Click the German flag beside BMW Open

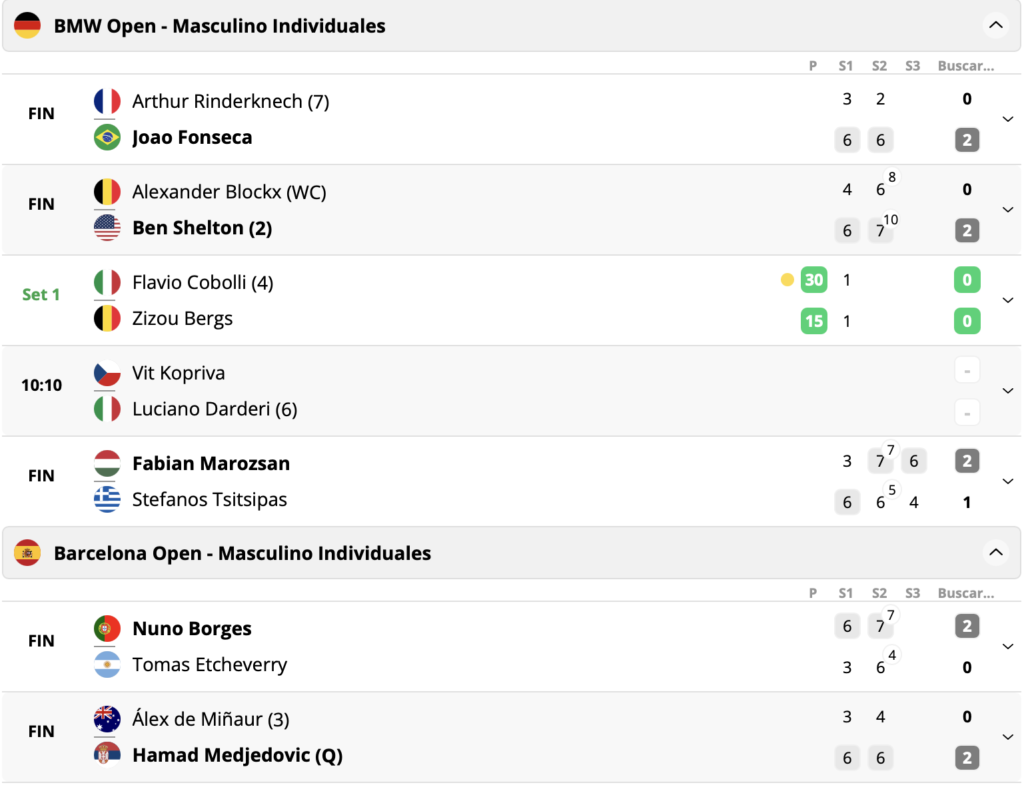(27, 26)
